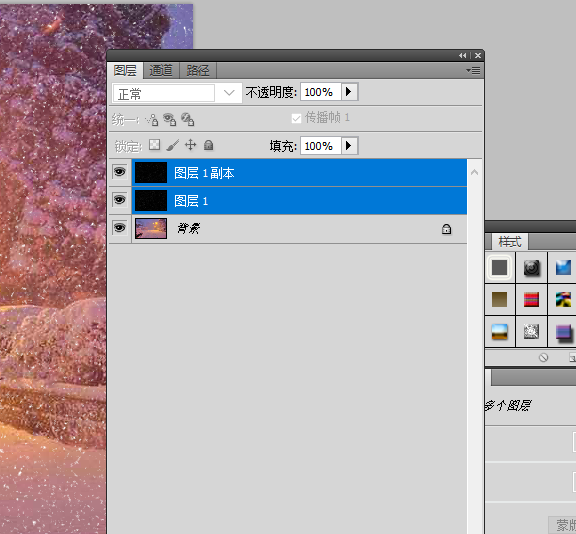Click the clear style icon in Styles panel
576x534 pixels.
(x=544, y=357)
